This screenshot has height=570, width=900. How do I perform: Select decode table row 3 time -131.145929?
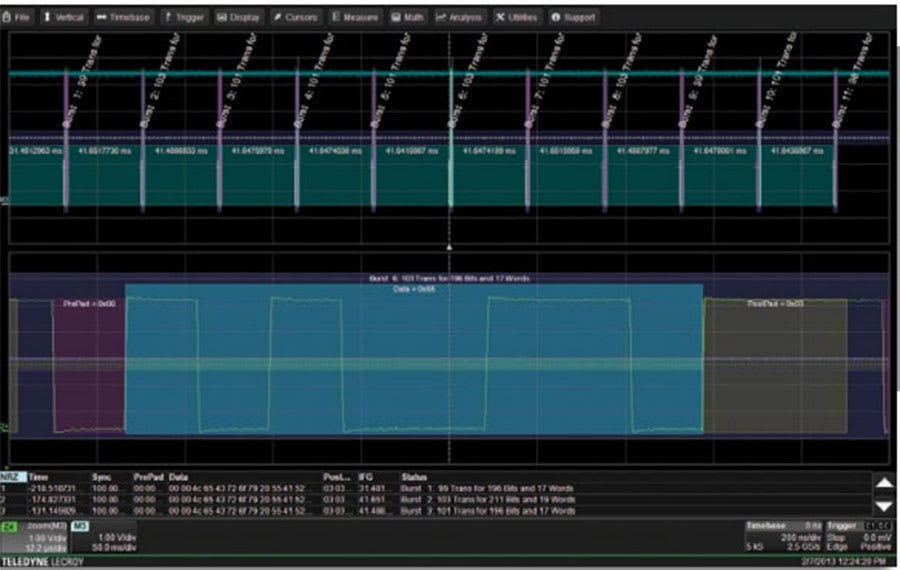click(x=52, y=510)
